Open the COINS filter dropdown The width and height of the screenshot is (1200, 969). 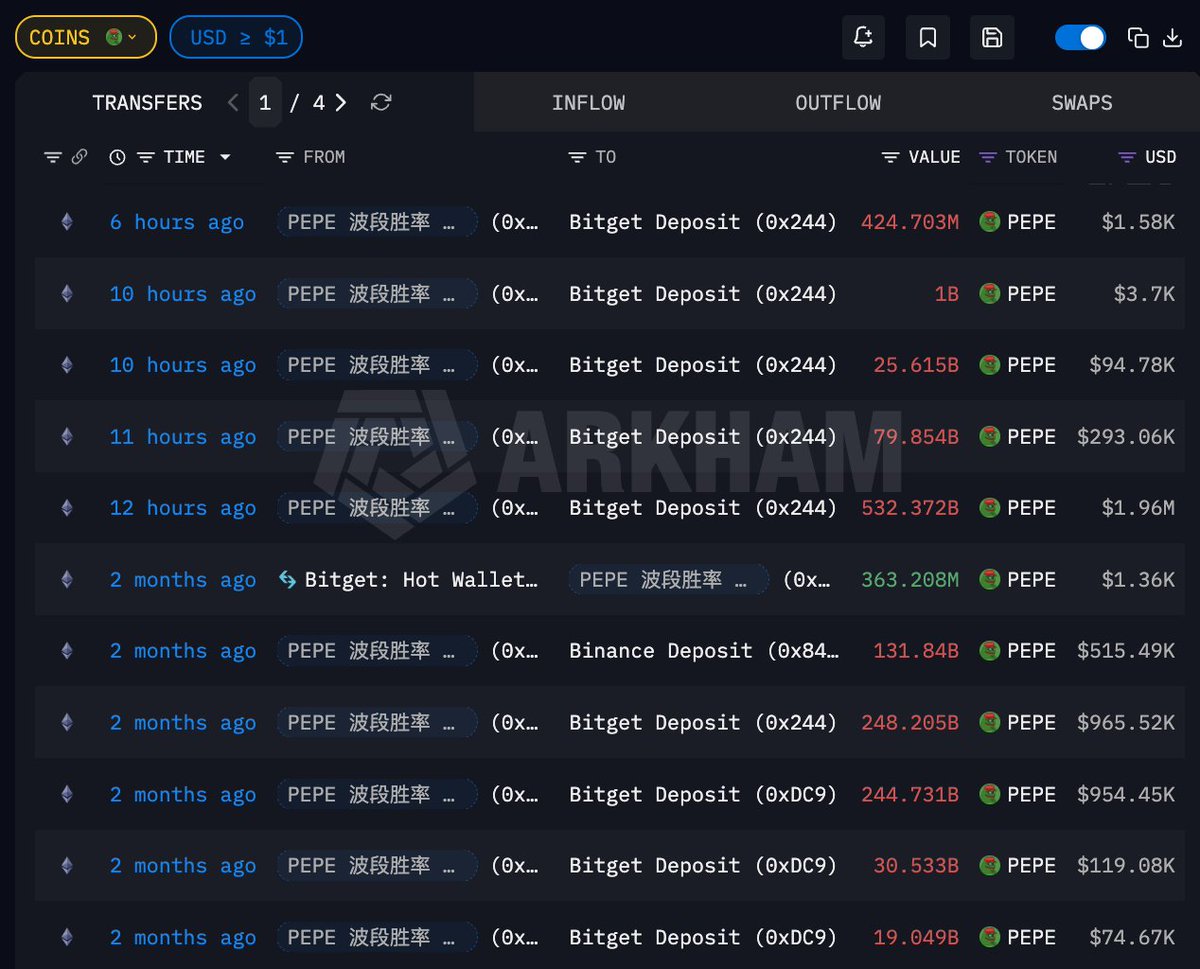[x=85, y=38]
